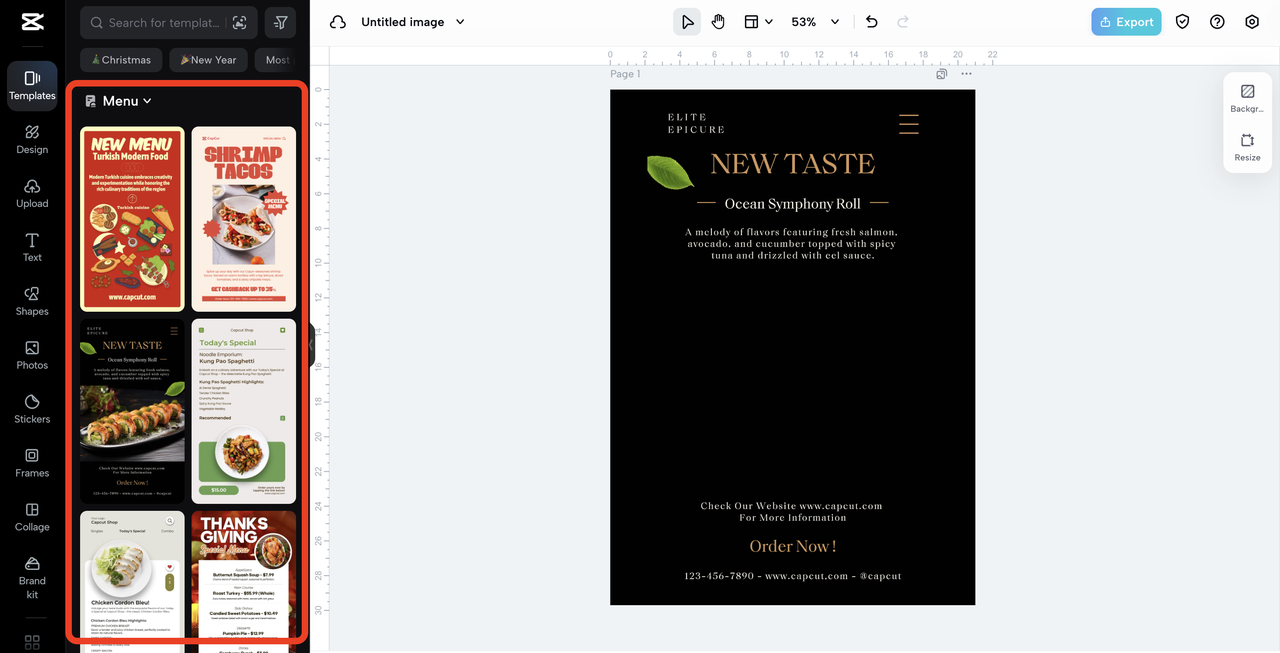
Task: Open the Design sidebar tab
Action: click(x=32, y=140)
